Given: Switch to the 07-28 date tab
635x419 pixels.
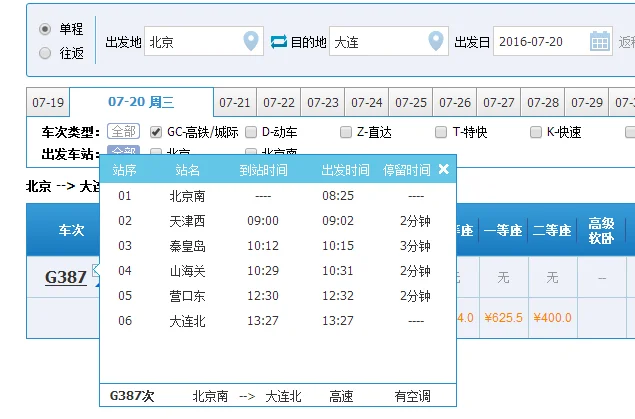Looking at the screenshot, I should pos(543,102).
